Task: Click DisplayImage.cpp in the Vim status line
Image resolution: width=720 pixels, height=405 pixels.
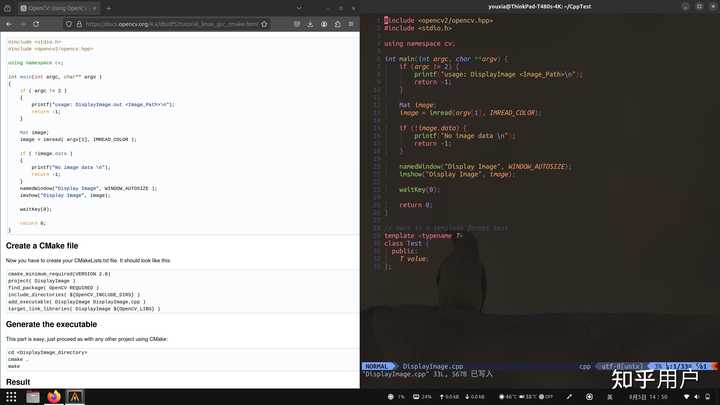Action: pos(433,366)
